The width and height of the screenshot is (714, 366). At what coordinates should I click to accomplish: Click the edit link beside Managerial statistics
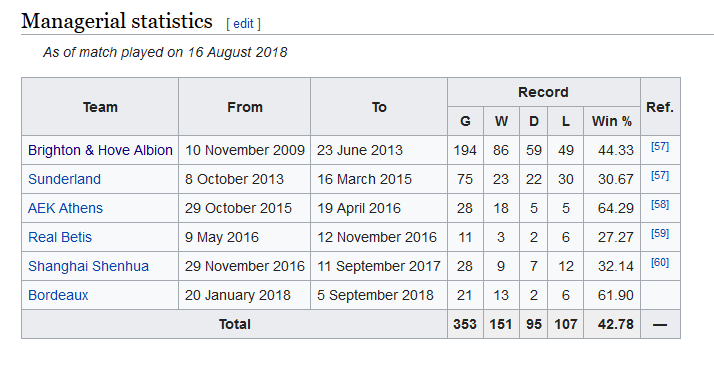point(243,24)
